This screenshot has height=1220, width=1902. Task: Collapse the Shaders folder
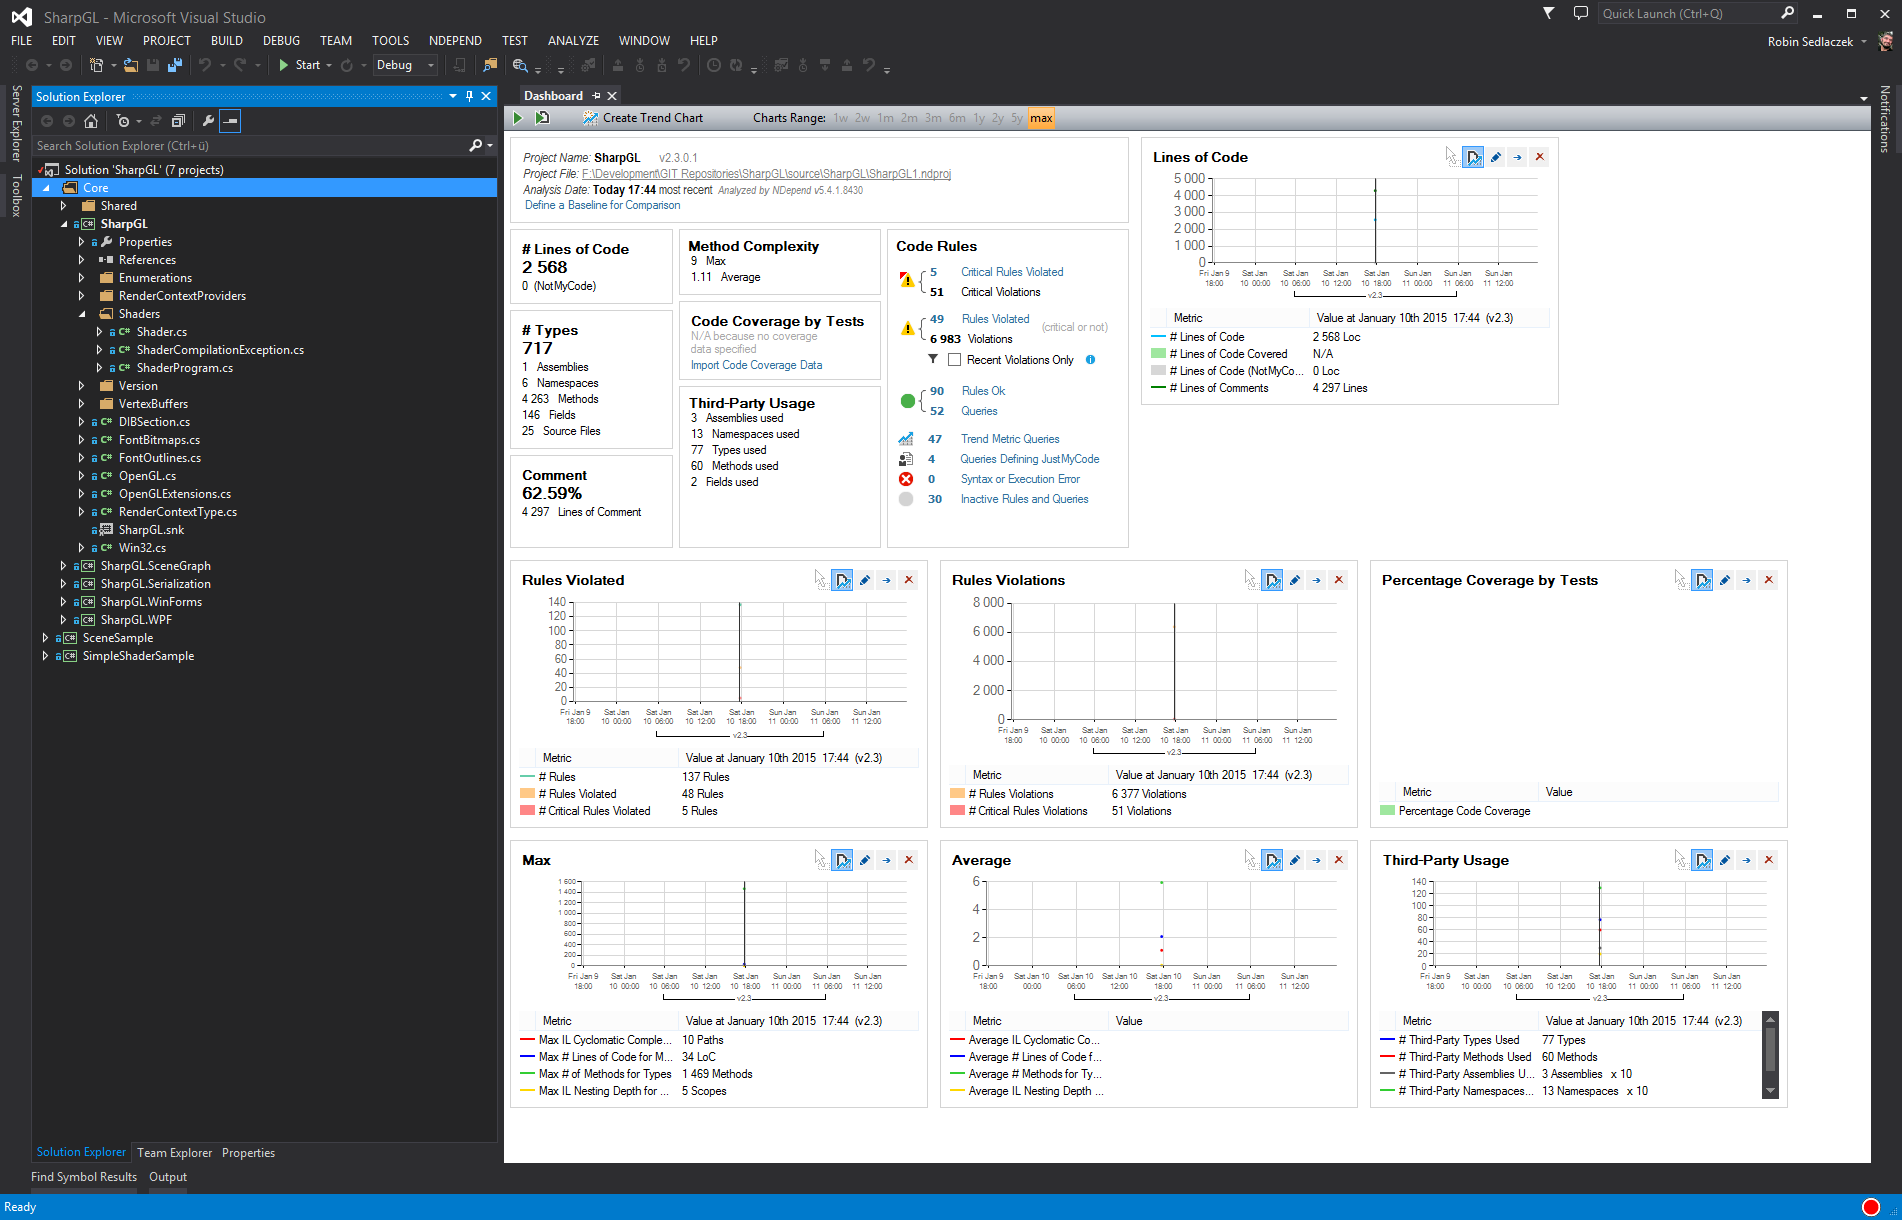point(82,314)
